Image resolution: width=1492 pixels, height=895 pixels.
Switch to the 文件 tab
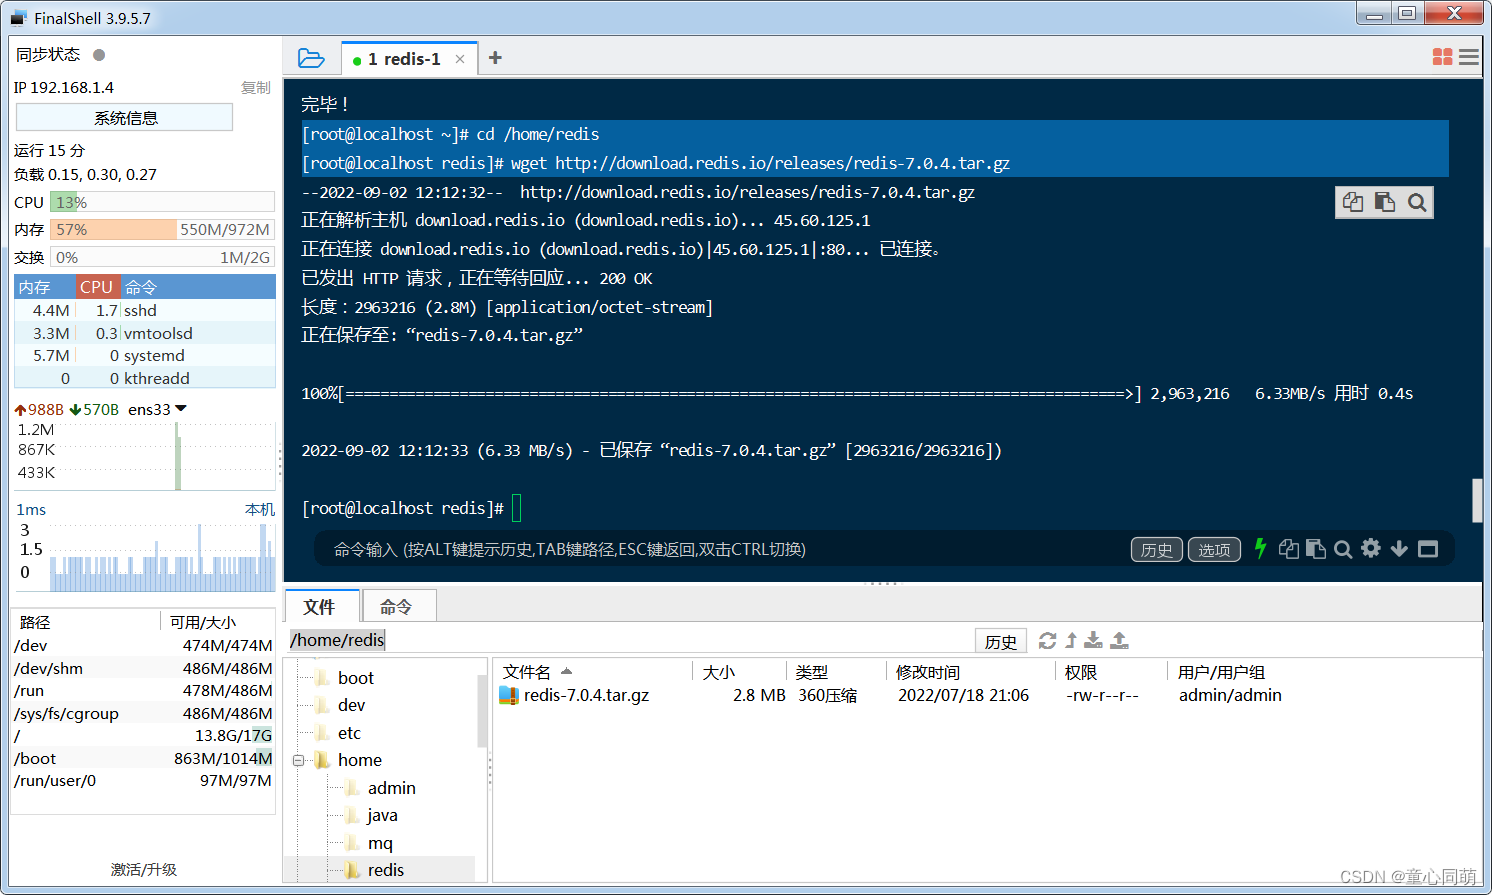[320, 607]
